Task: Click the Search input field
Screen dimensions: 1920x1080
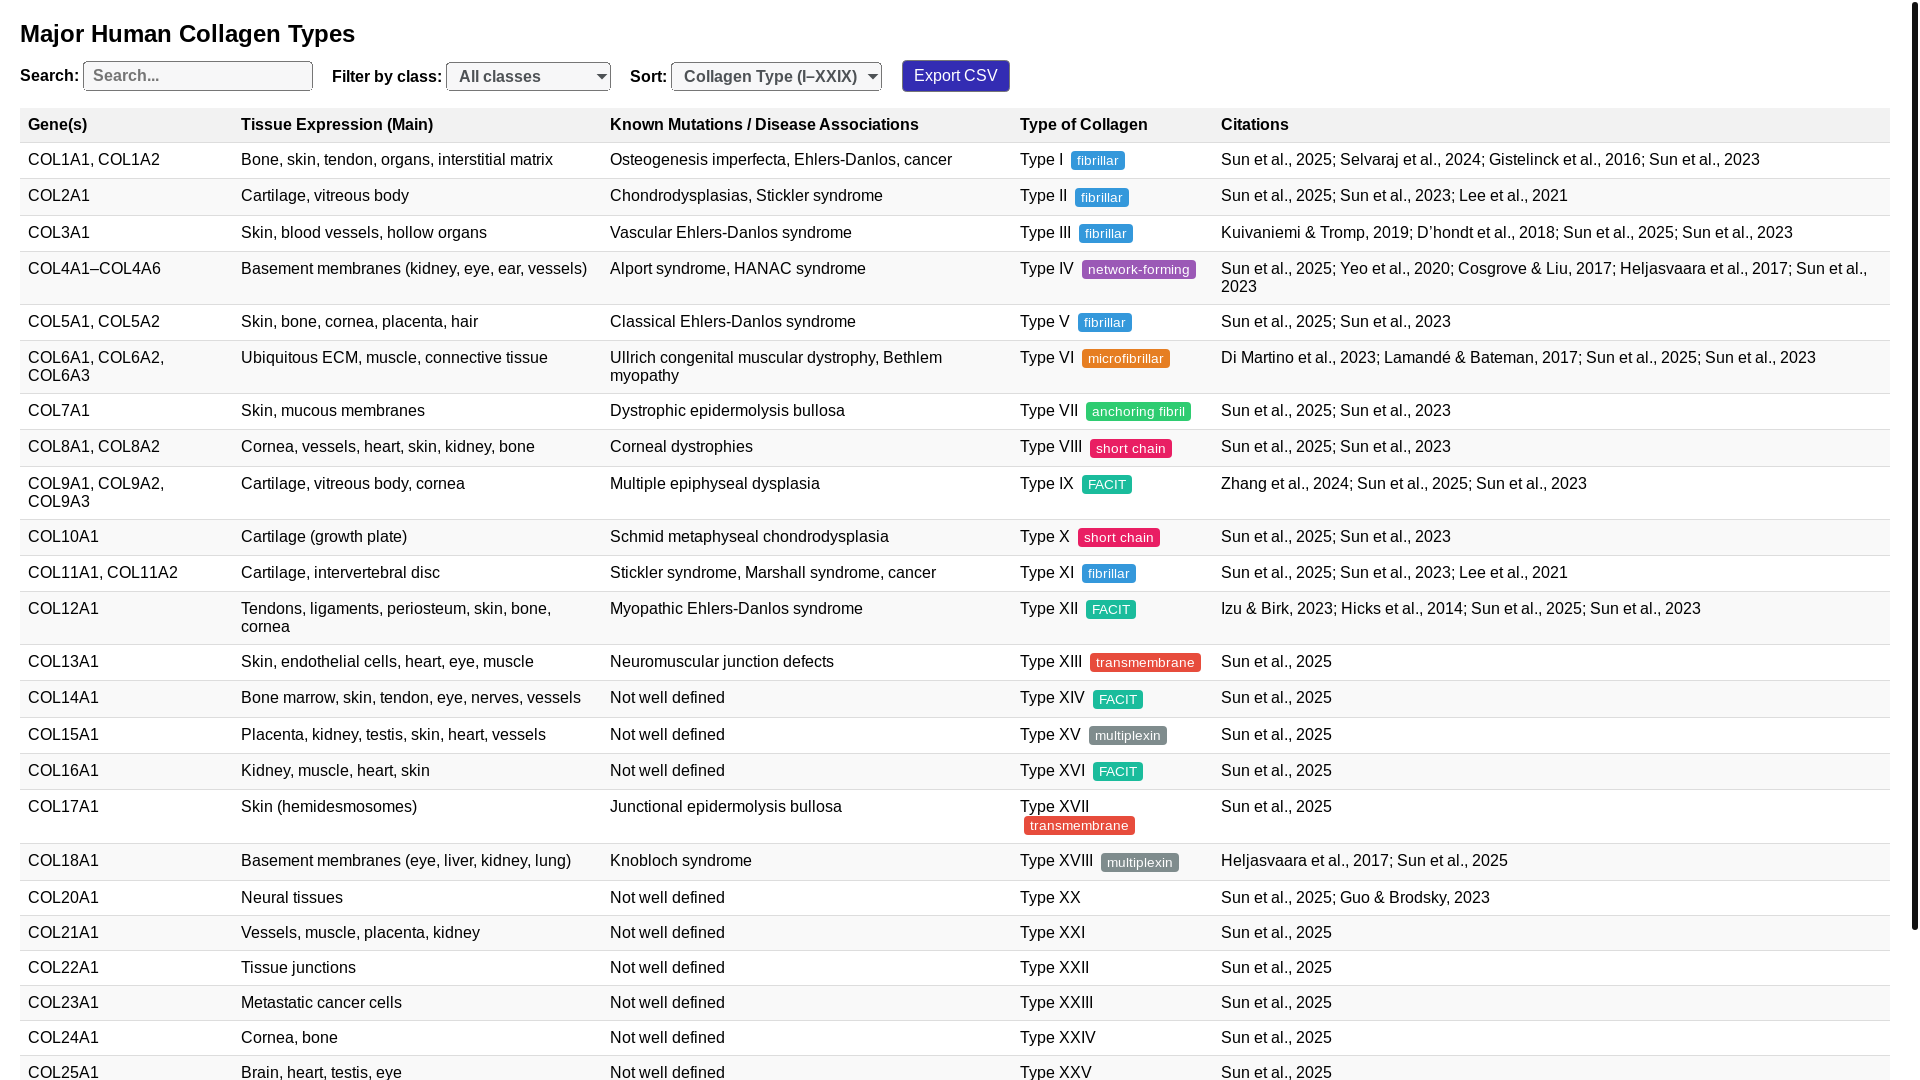Action: [x=198, y=76]
